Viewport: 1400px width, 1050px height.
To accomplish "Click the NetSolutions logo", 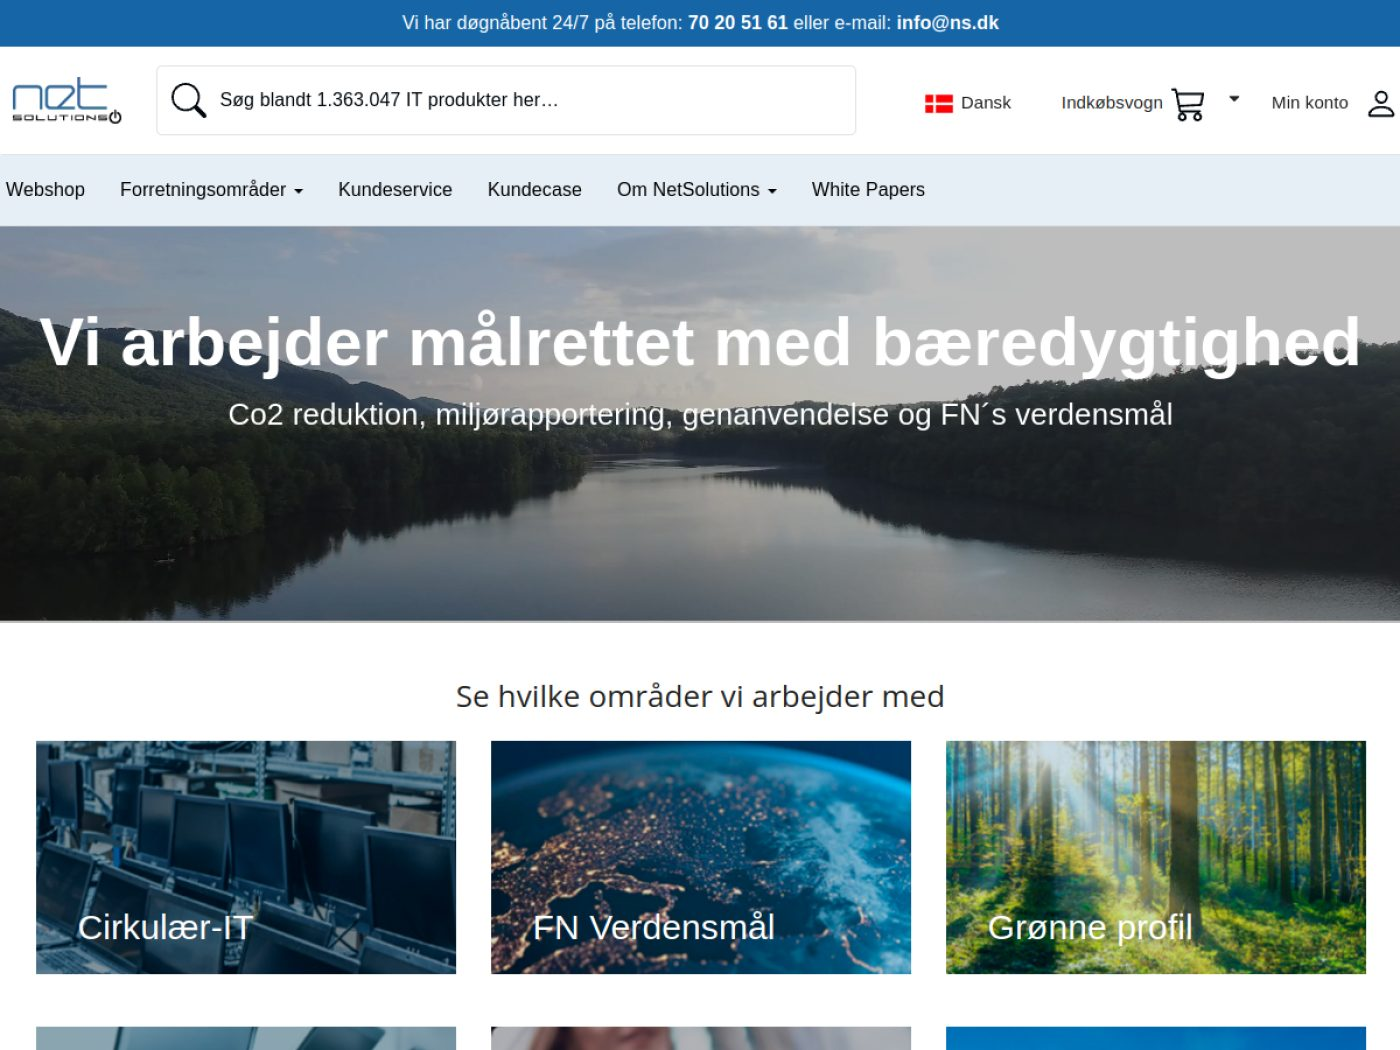I will [66, 101].
